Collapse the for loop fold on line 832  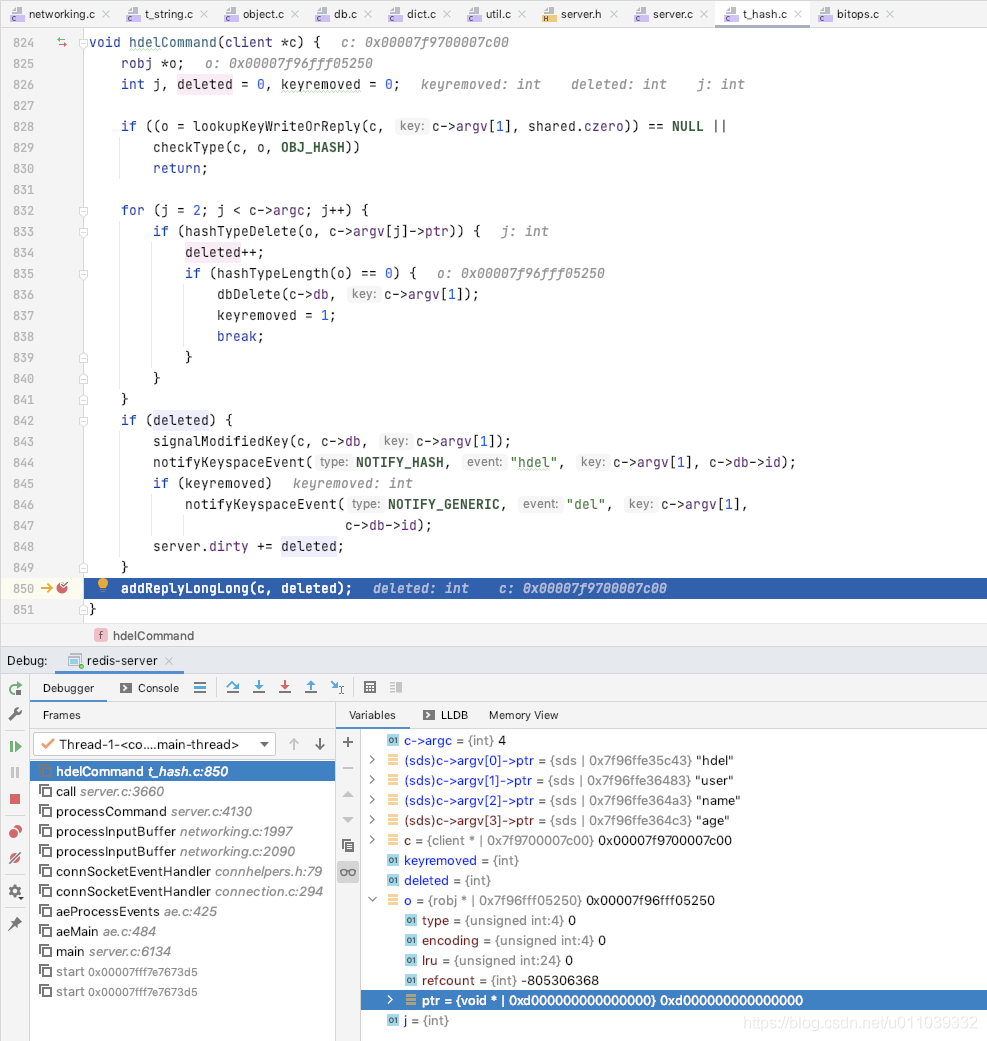[83, 211]
